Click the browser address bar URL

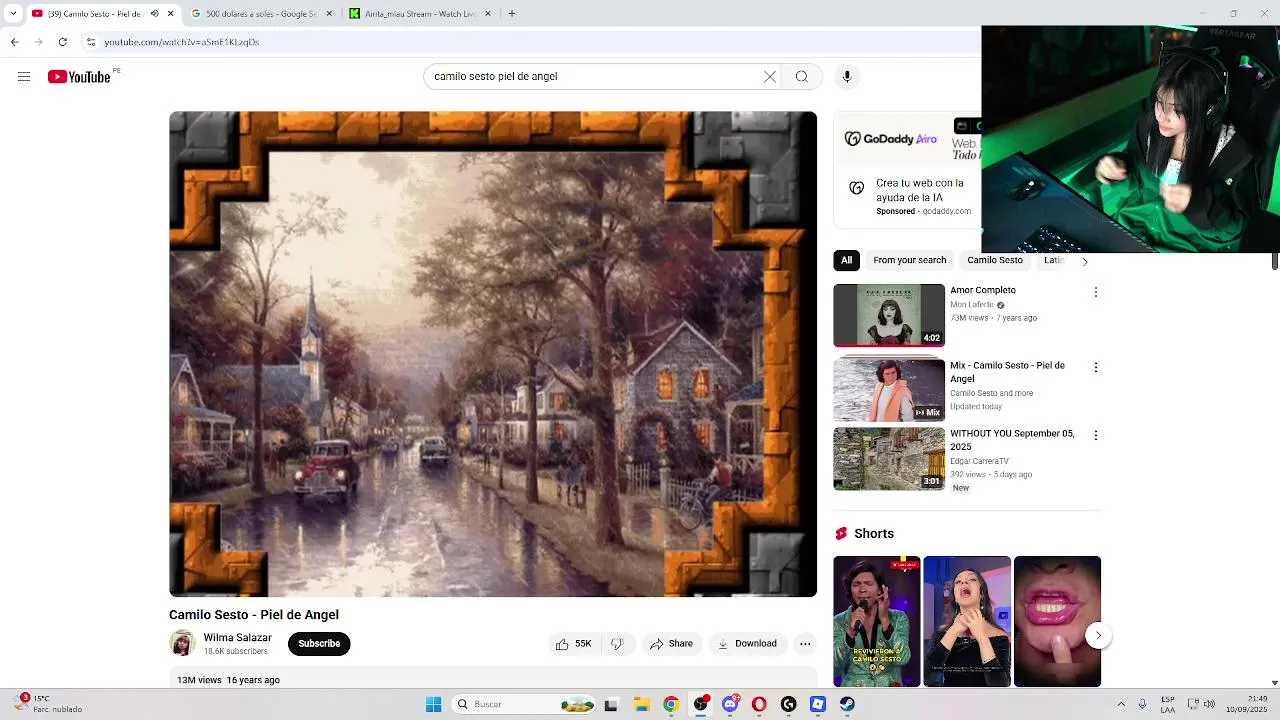click(181, 42)
